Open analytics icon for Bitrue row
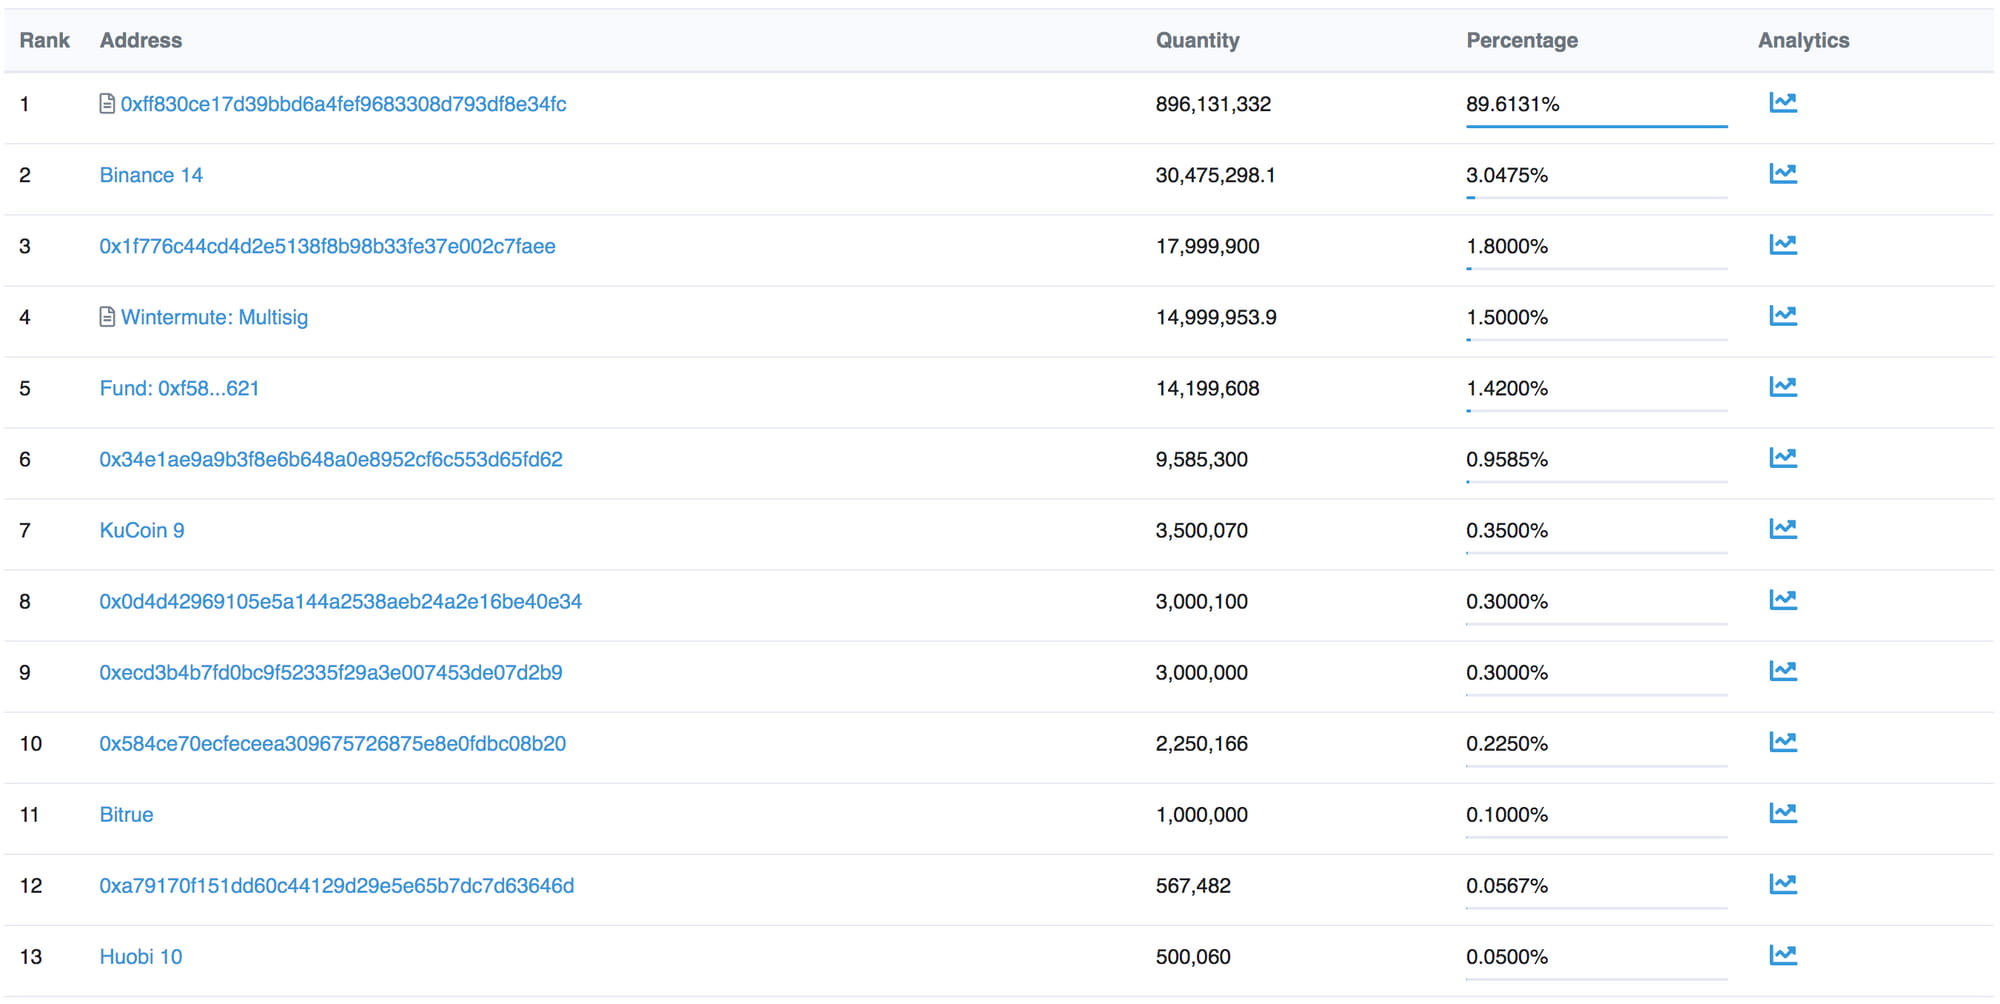The width and height of the screenshot is (2000, 1004). 1782,813
